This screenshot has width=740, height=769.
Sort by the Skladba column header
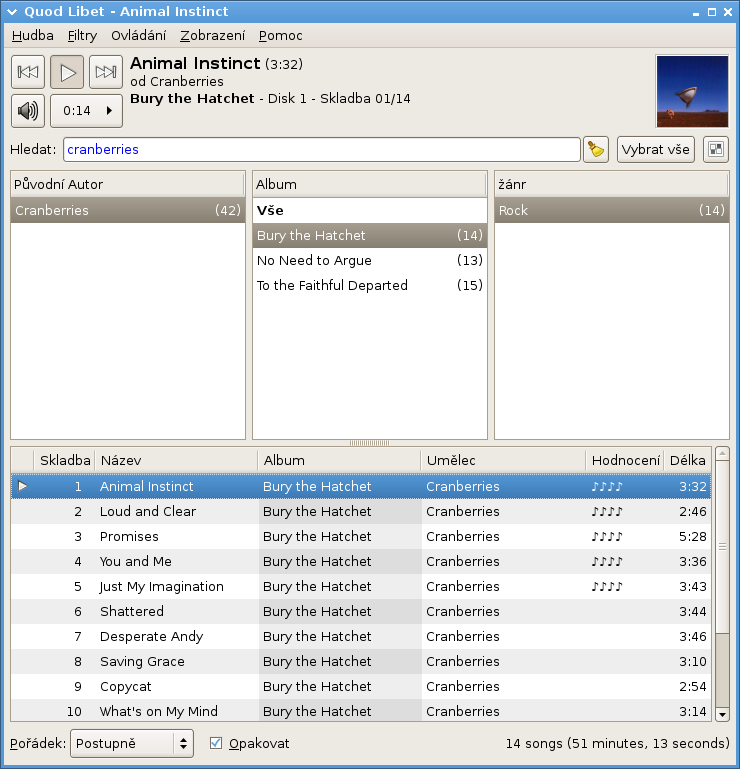64,461
